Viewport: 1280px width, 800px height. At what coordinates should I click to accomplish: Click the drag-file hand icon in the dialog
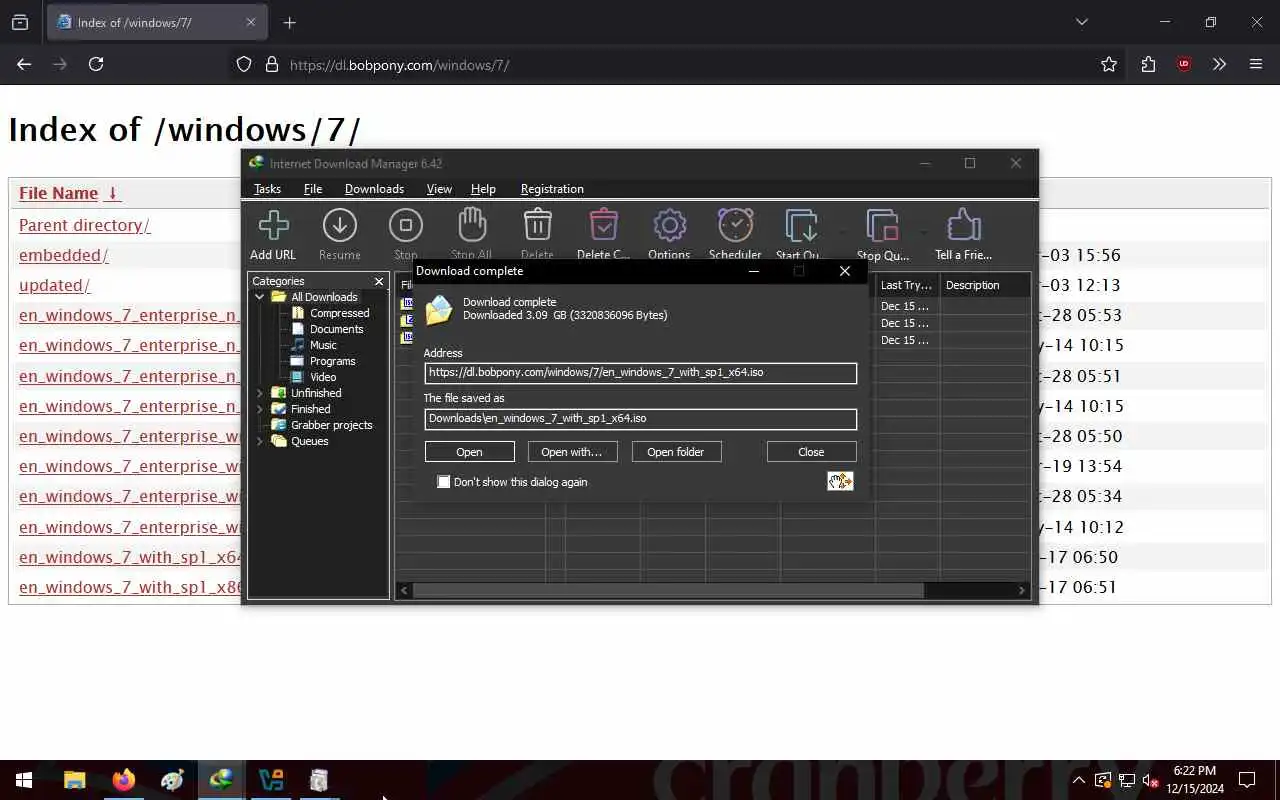(x=840, y=482)
